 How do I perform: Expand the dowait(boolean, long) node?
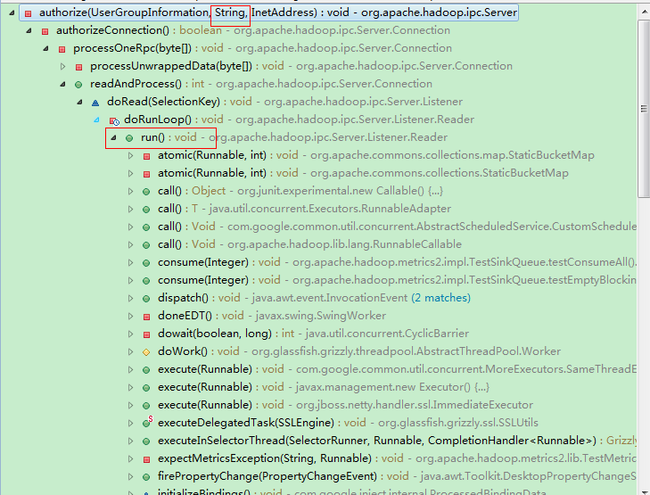(x=130, y=334)
